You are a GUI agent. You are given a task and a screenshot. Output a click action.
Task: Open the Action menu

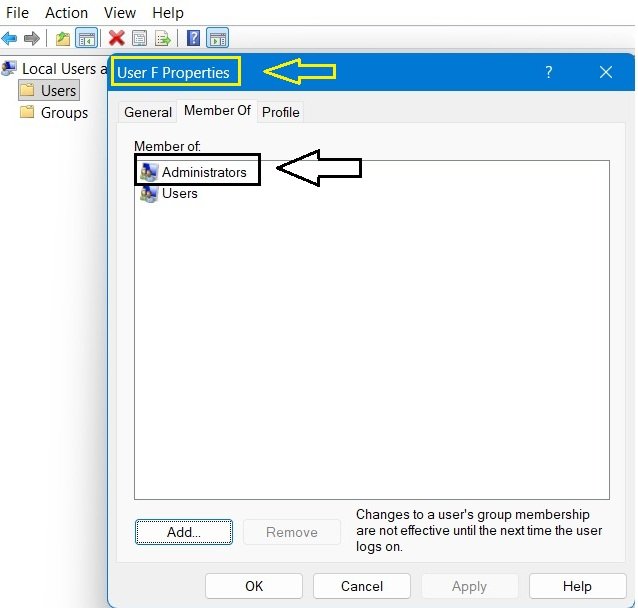pyautogui.click(x=66, y=13)
